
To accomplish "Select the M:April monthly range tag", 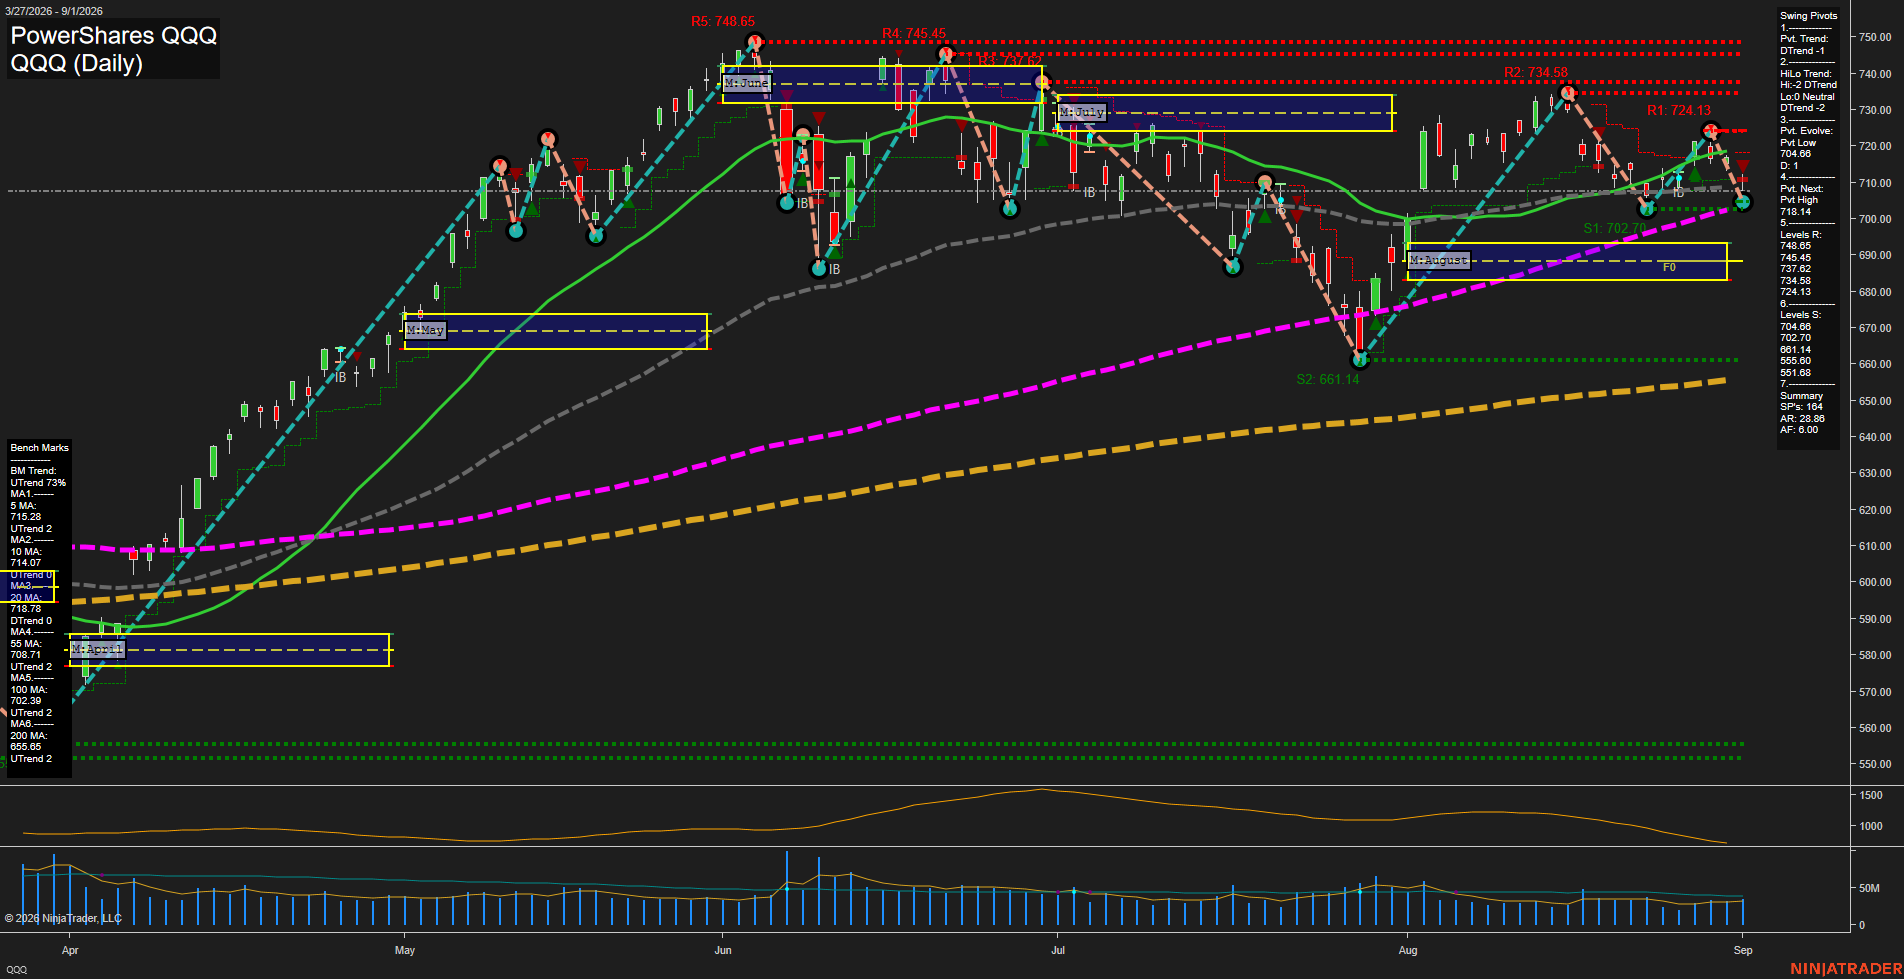I will coord(97,649).
